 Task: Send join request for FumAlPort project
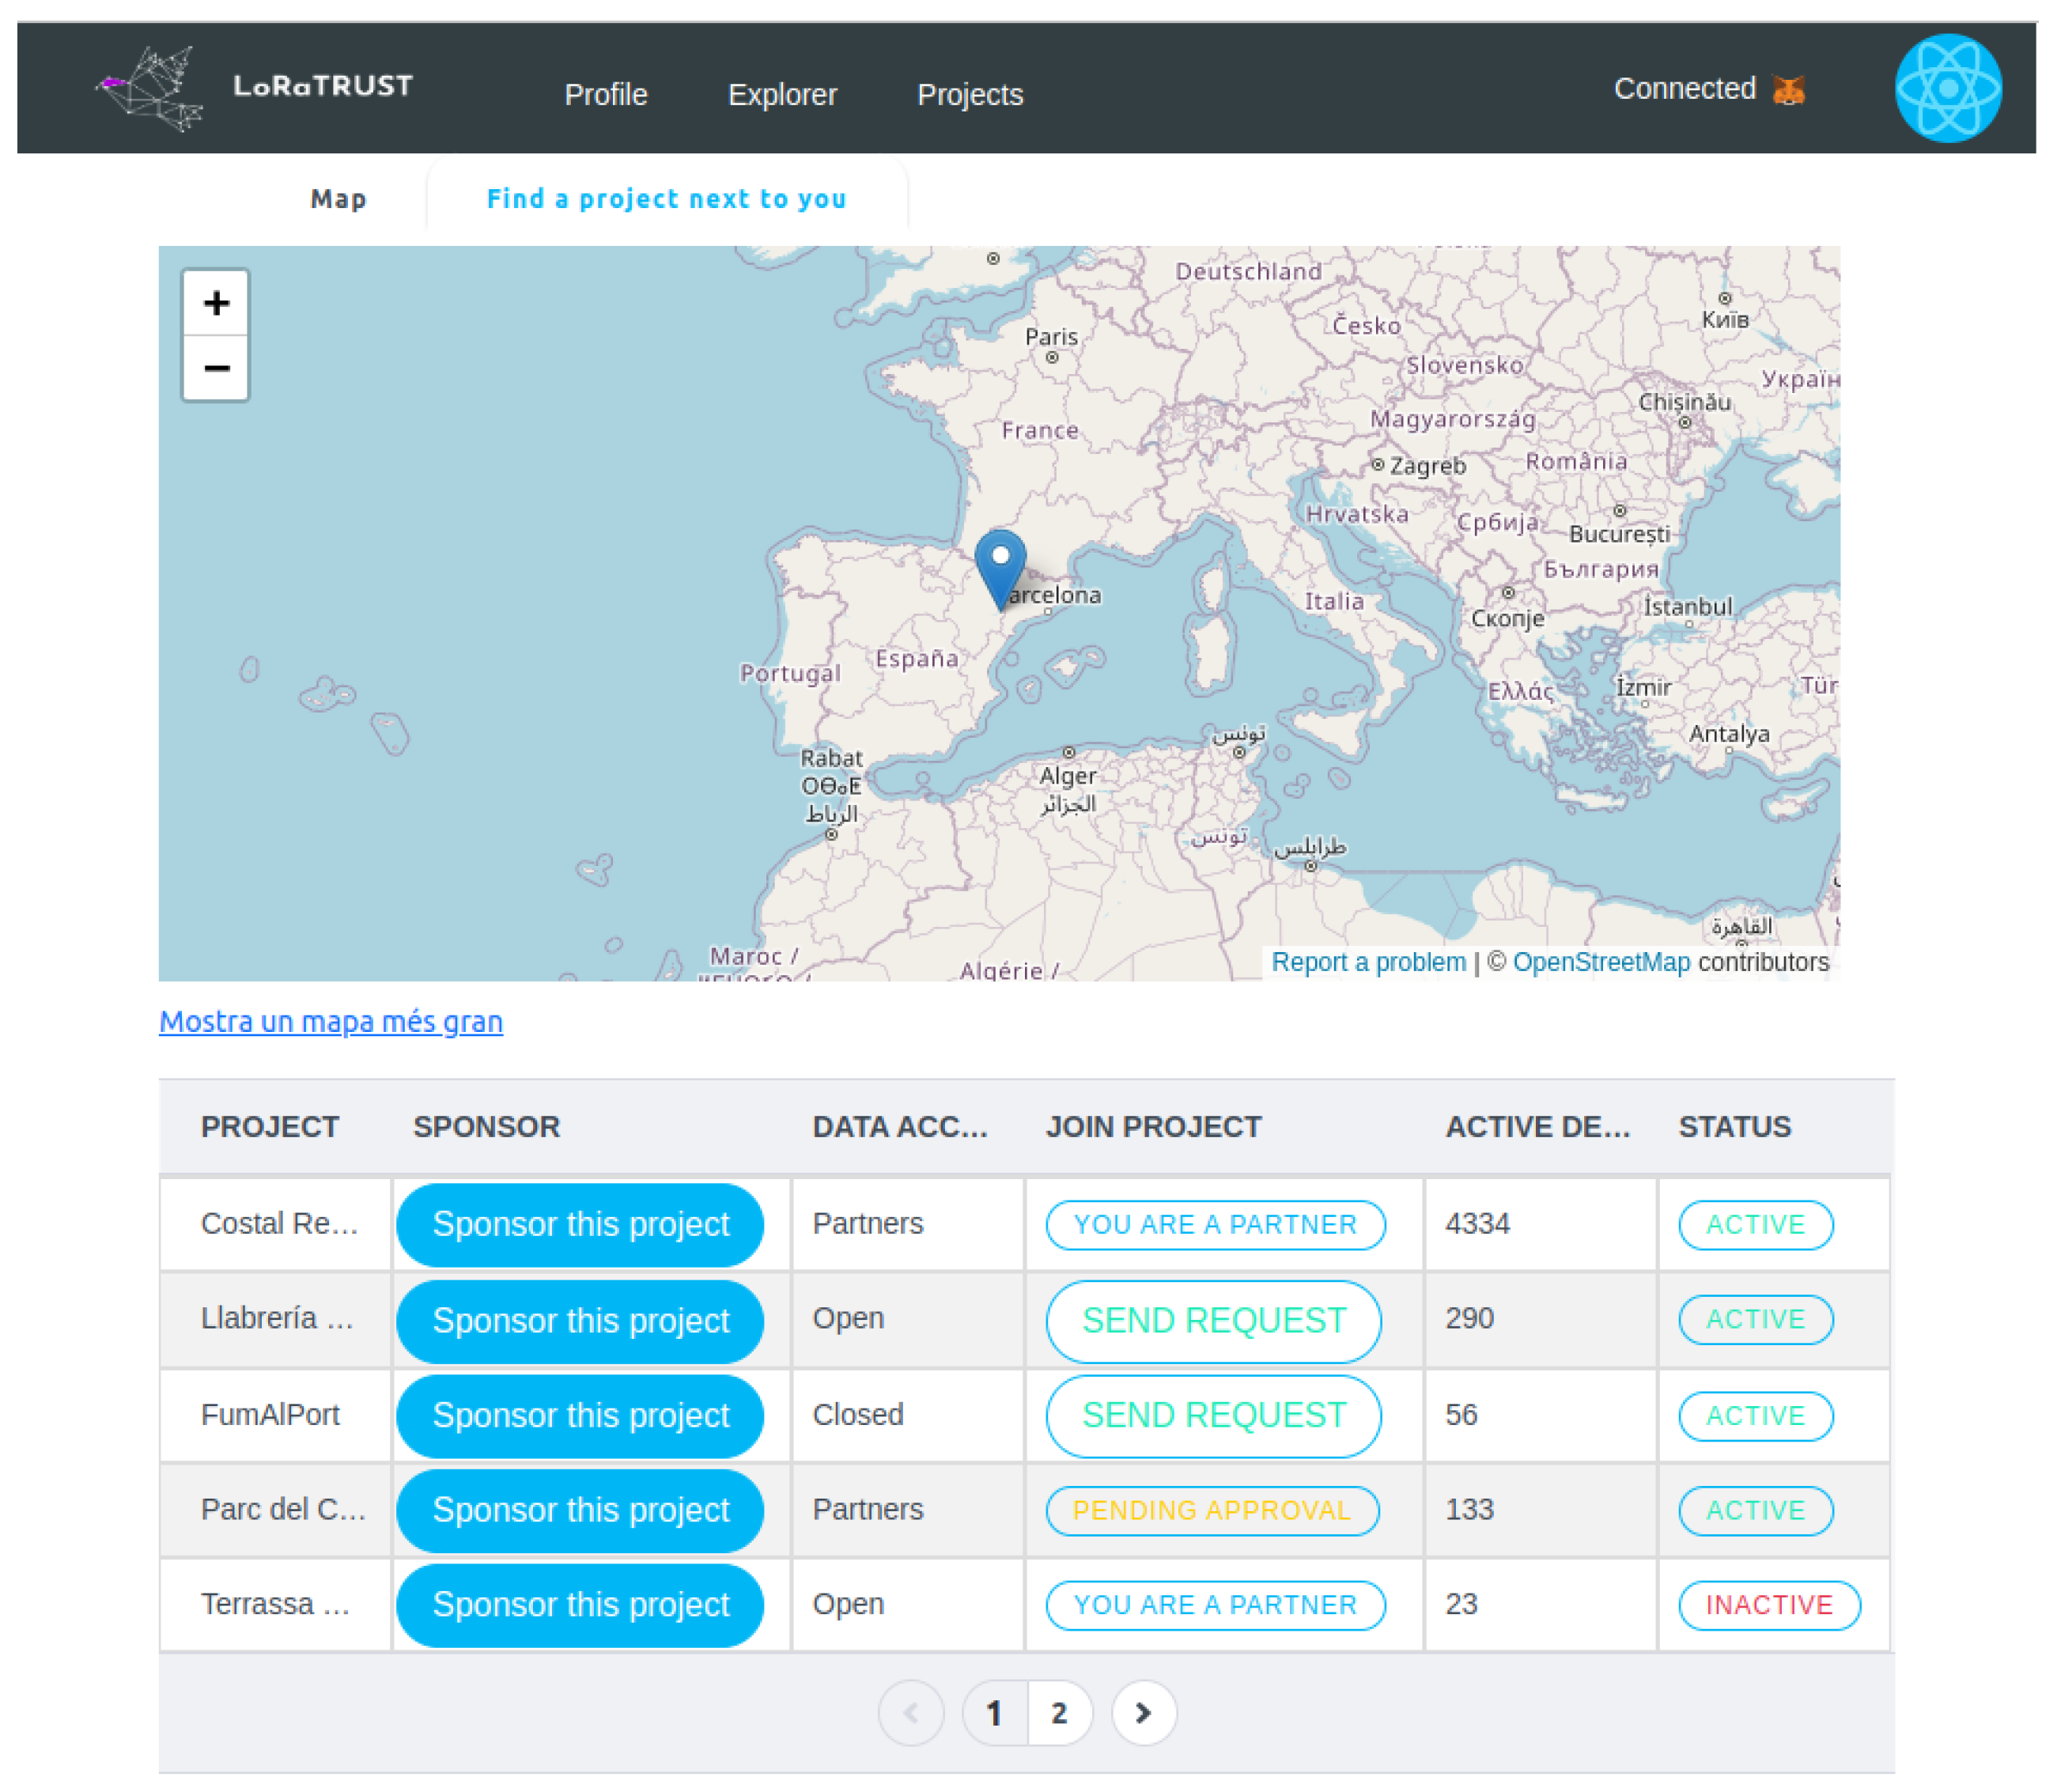point(1213,1415)
